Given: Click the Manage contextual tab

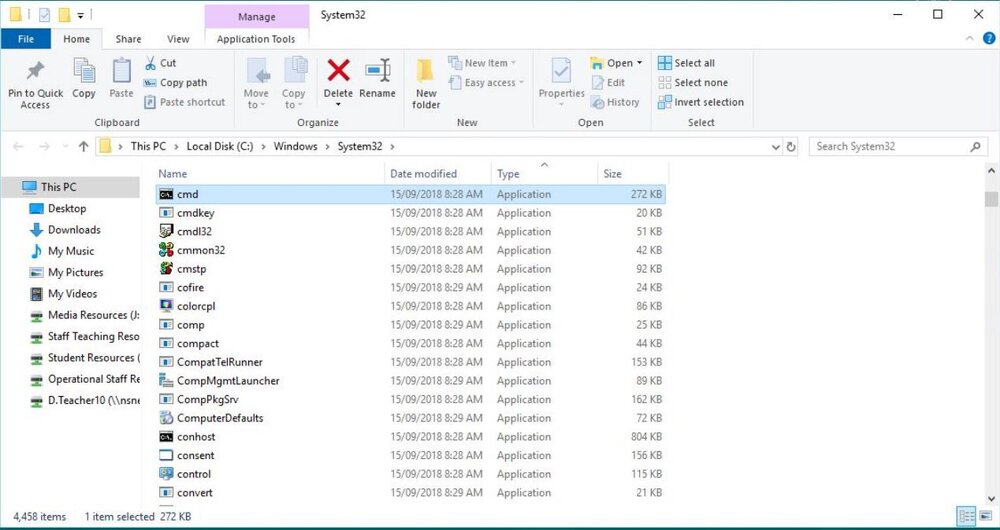Looking at the screenshot, I should click(256, 17).
